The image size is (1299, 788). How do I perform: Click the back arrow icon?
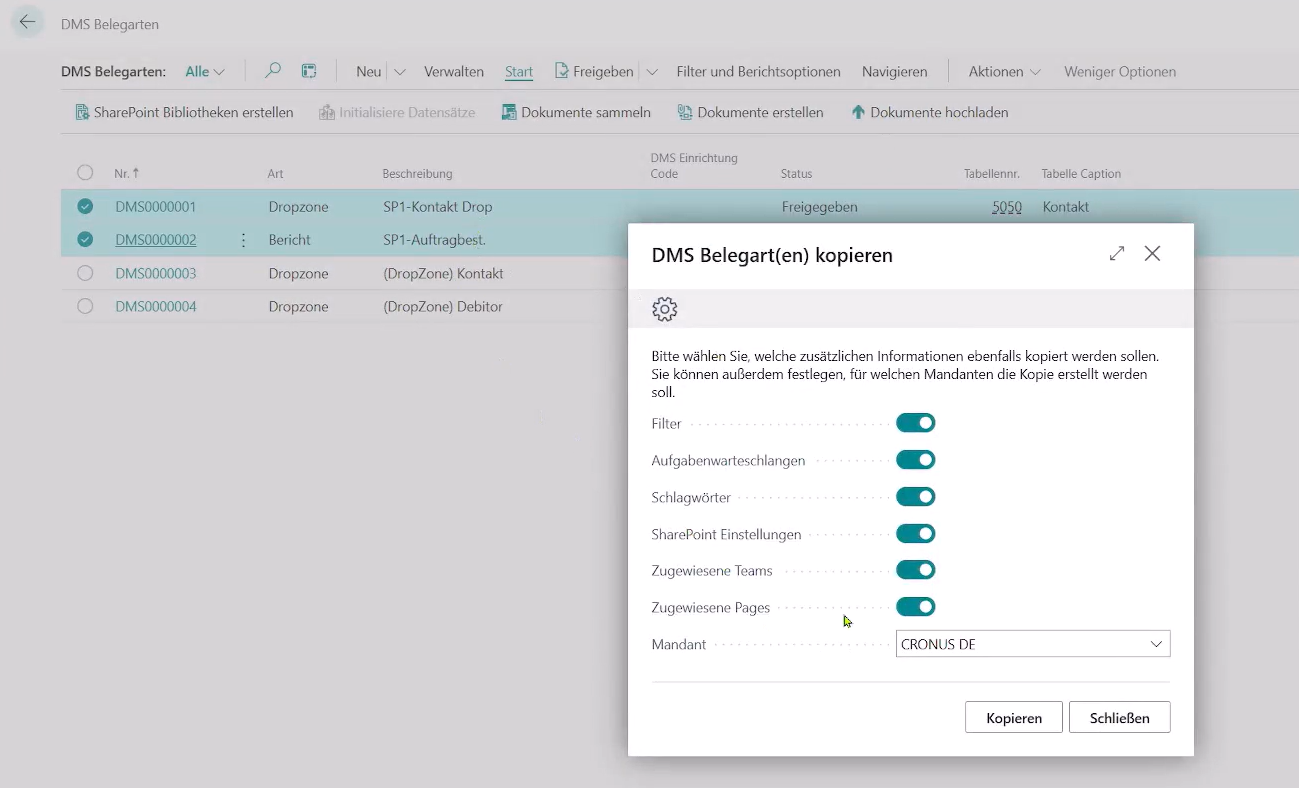point(27,22)
